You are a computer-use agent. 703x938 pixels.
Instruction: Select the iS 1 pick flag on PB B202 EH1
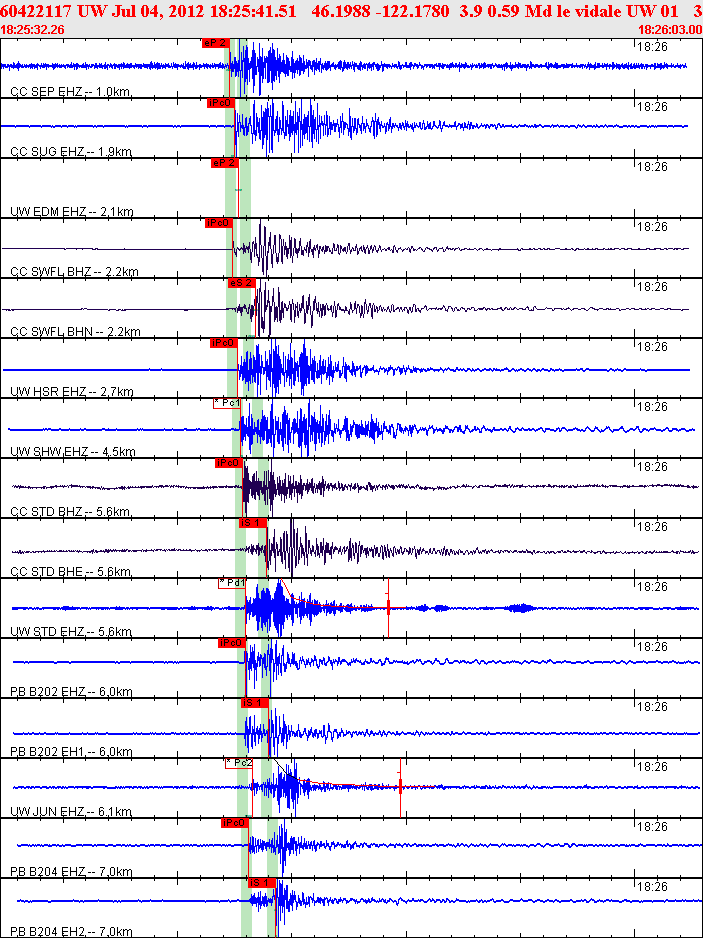point(255,702)
